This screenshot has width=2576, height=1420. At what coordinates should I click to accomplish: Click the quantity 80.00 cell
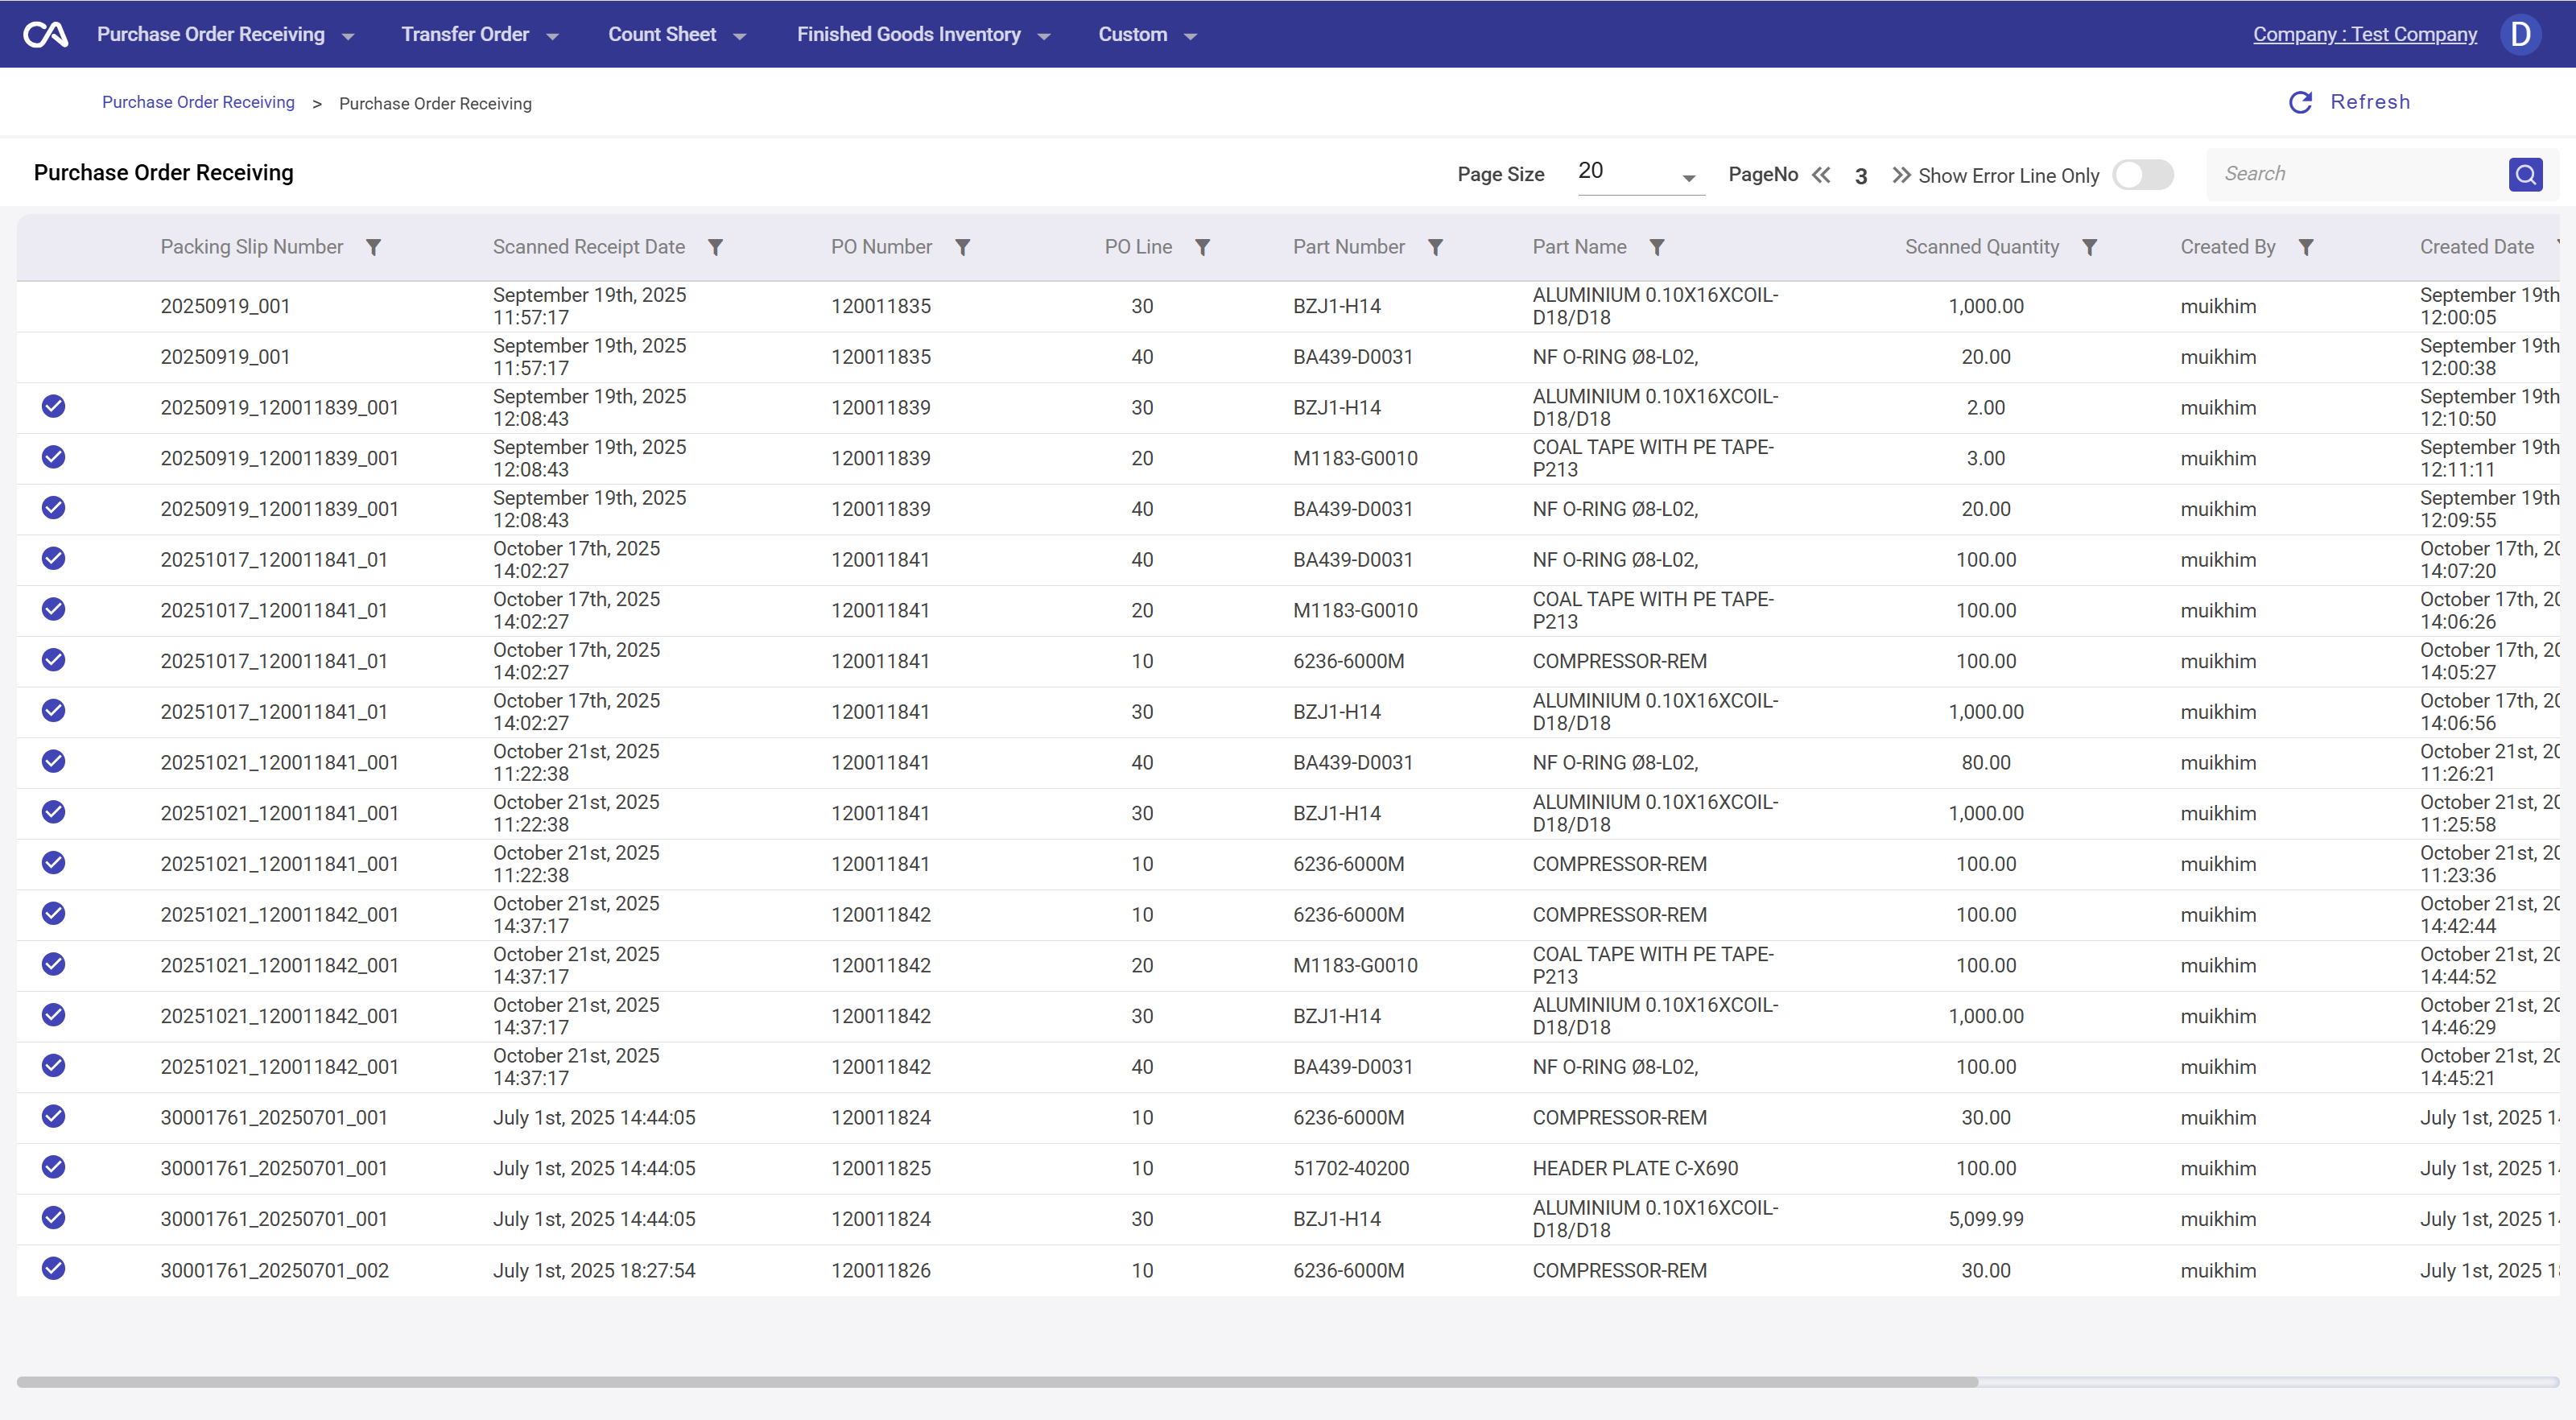(1986, 762)
